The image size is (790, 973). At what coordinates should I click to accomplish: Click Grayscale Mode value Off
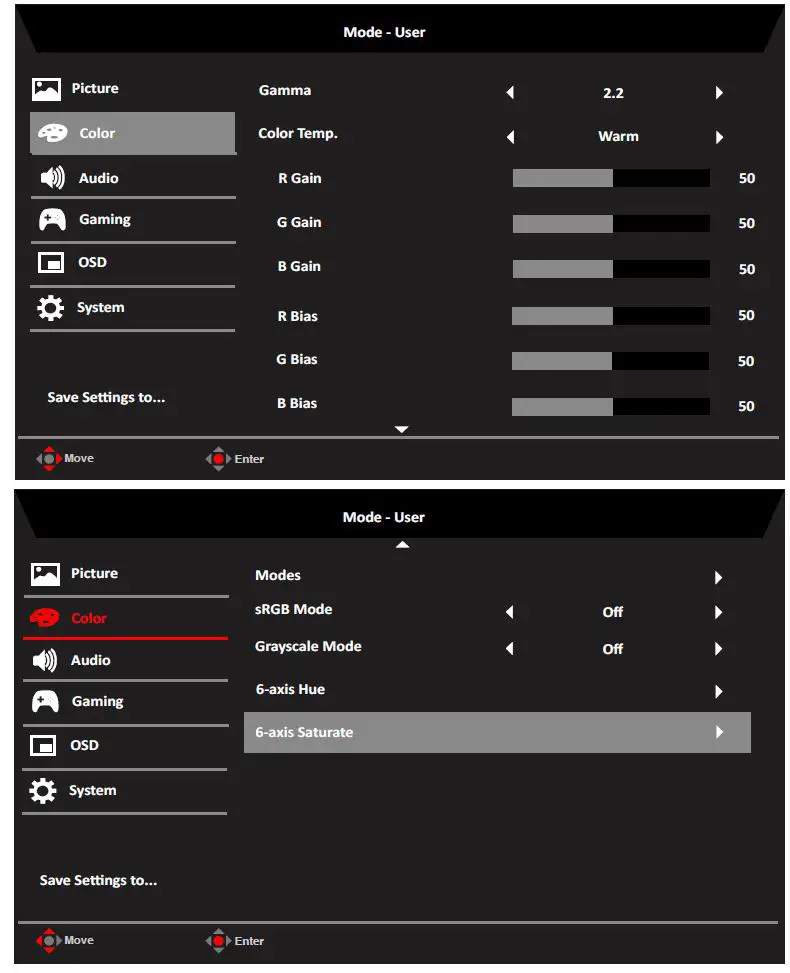[613, 649]
